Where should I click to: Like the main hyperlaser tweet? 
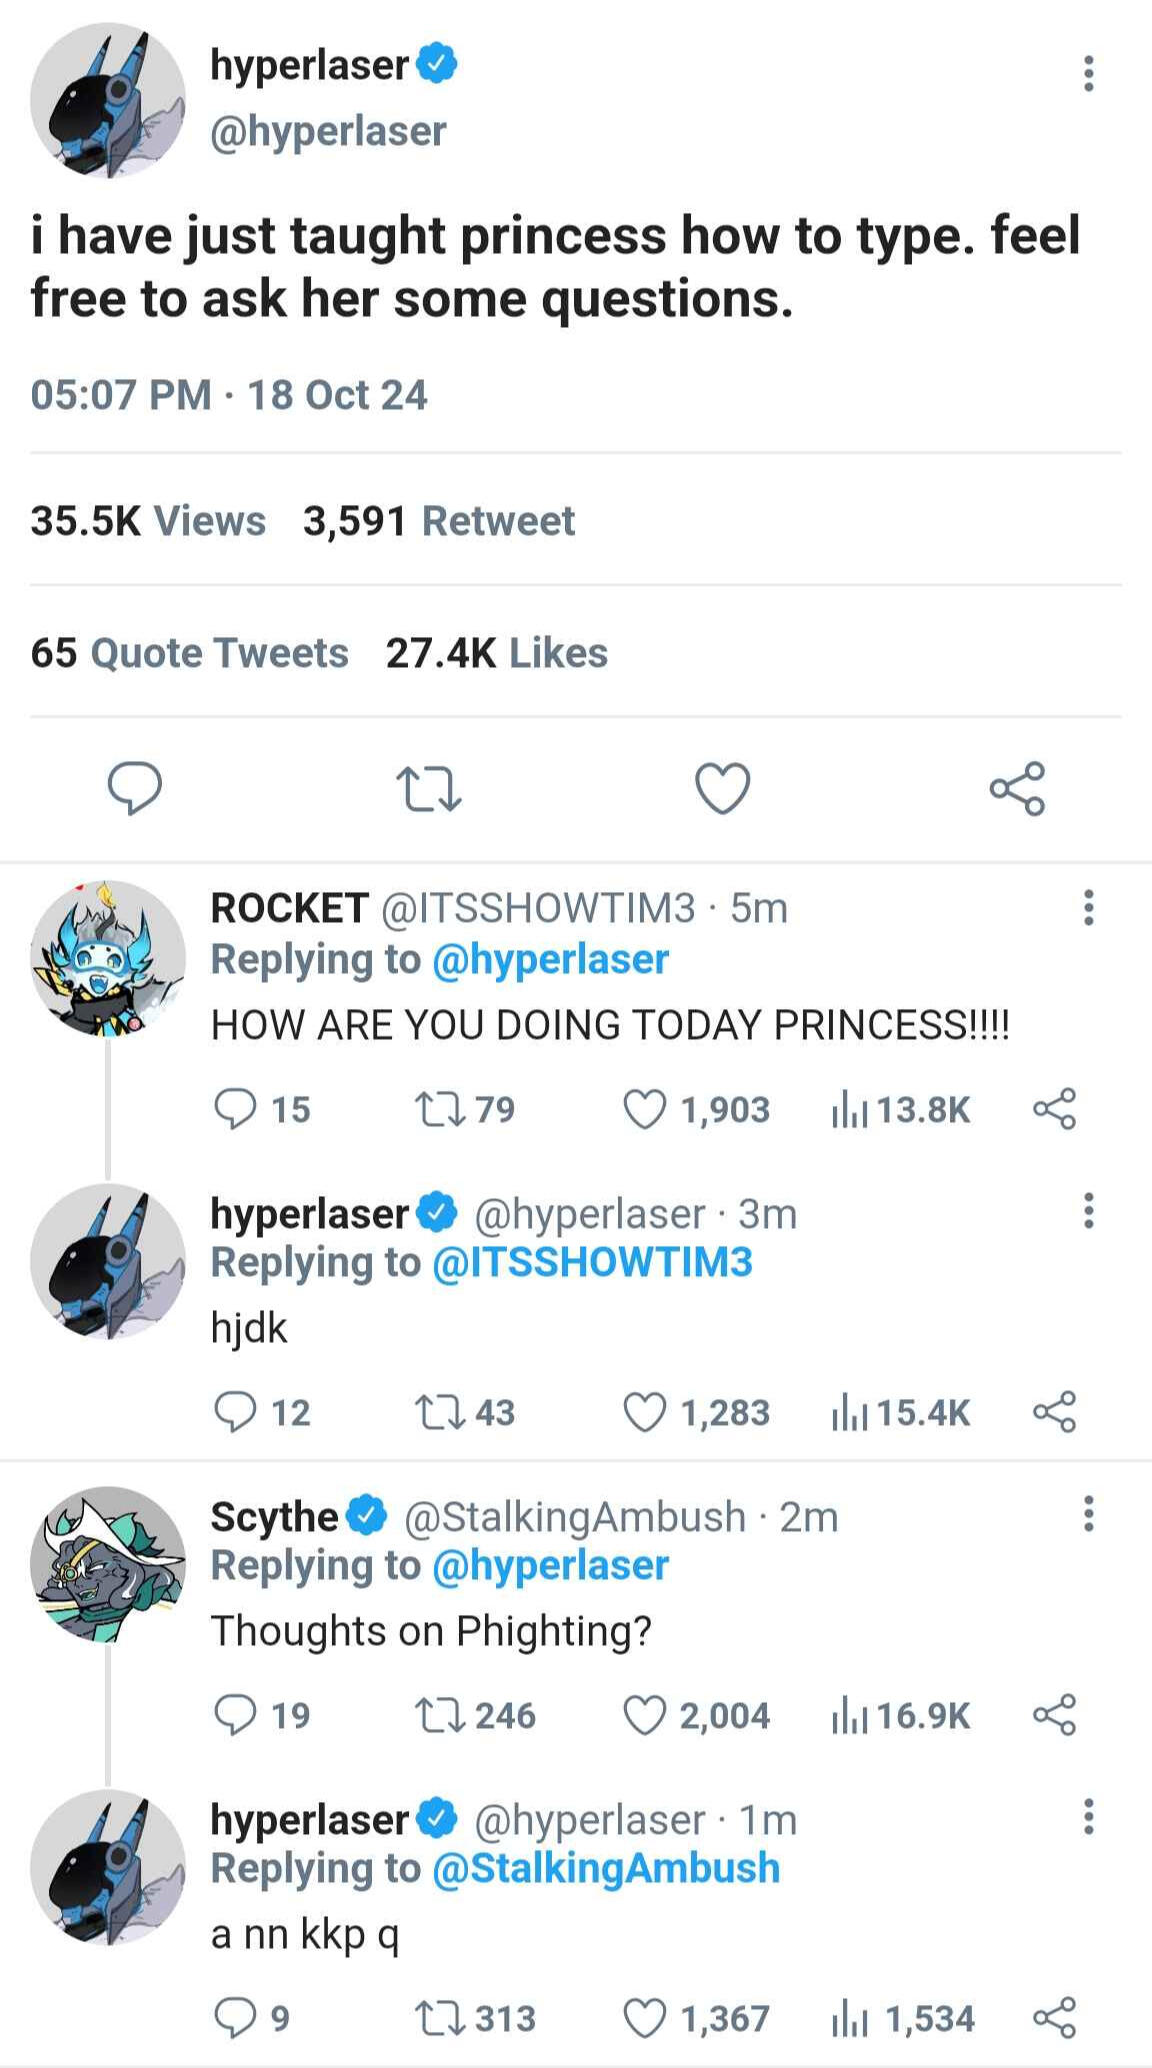[722, 789]
